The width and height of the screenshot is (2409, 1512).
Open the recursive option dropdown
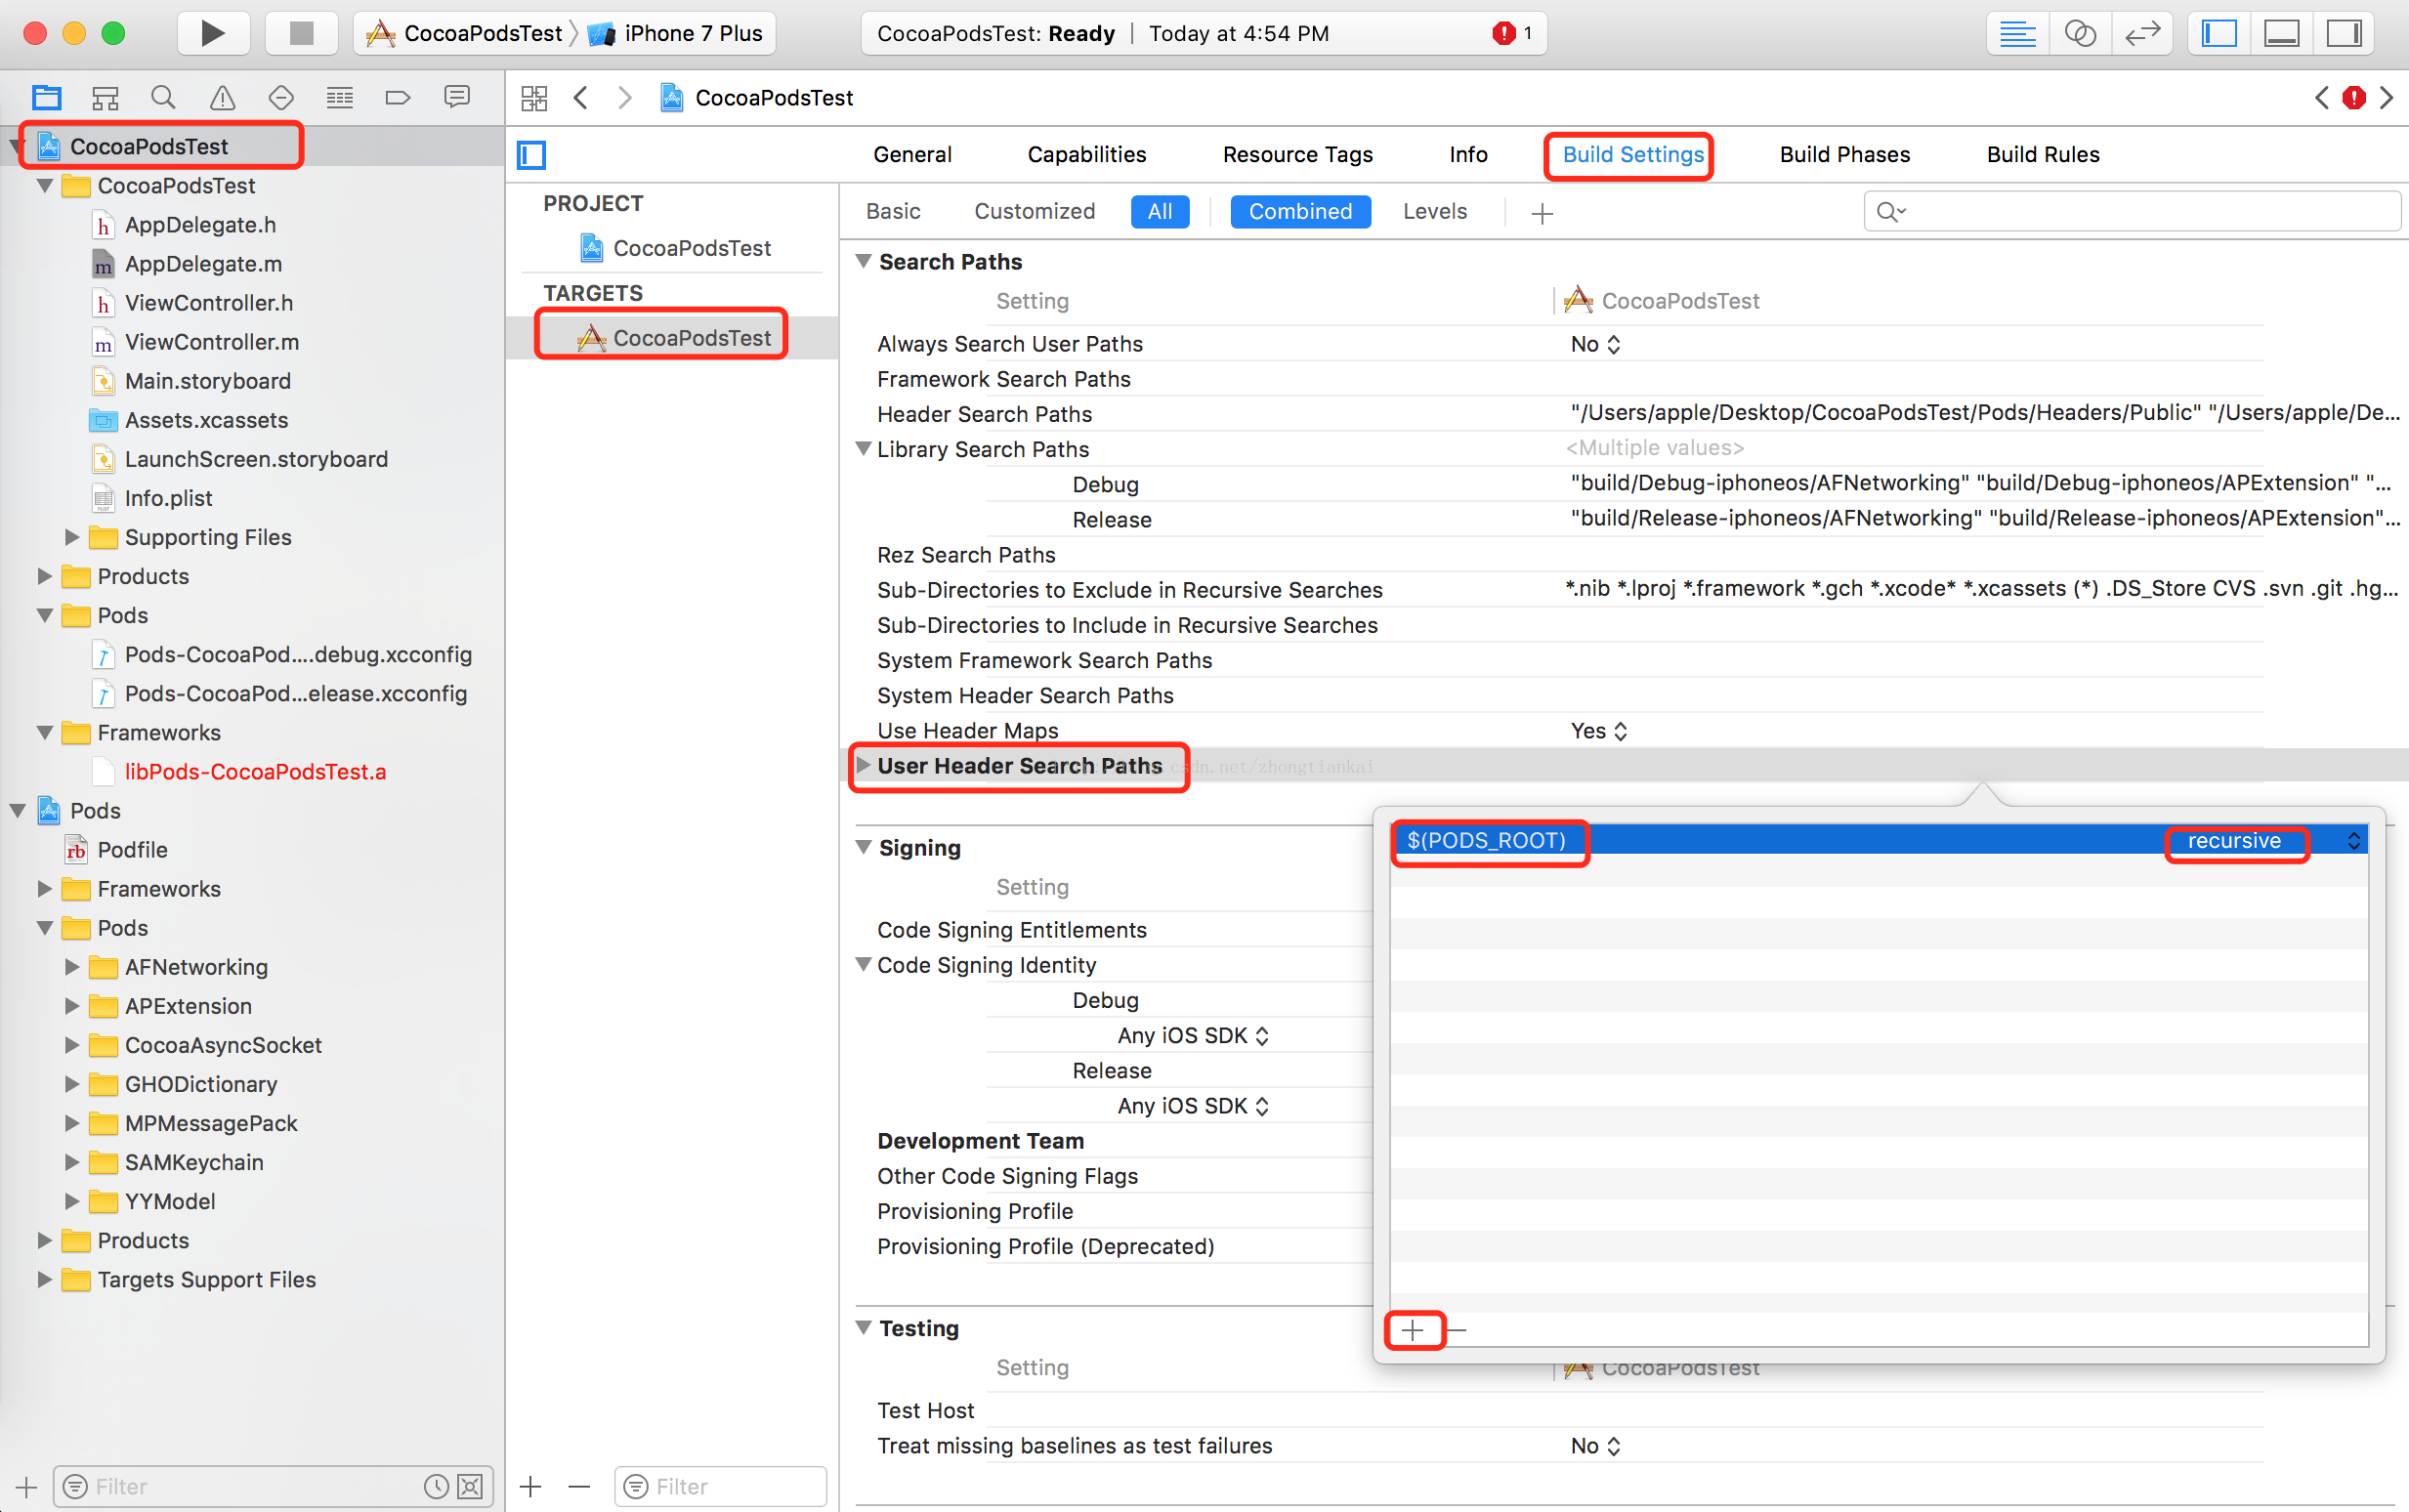(x=2354, y=840)
